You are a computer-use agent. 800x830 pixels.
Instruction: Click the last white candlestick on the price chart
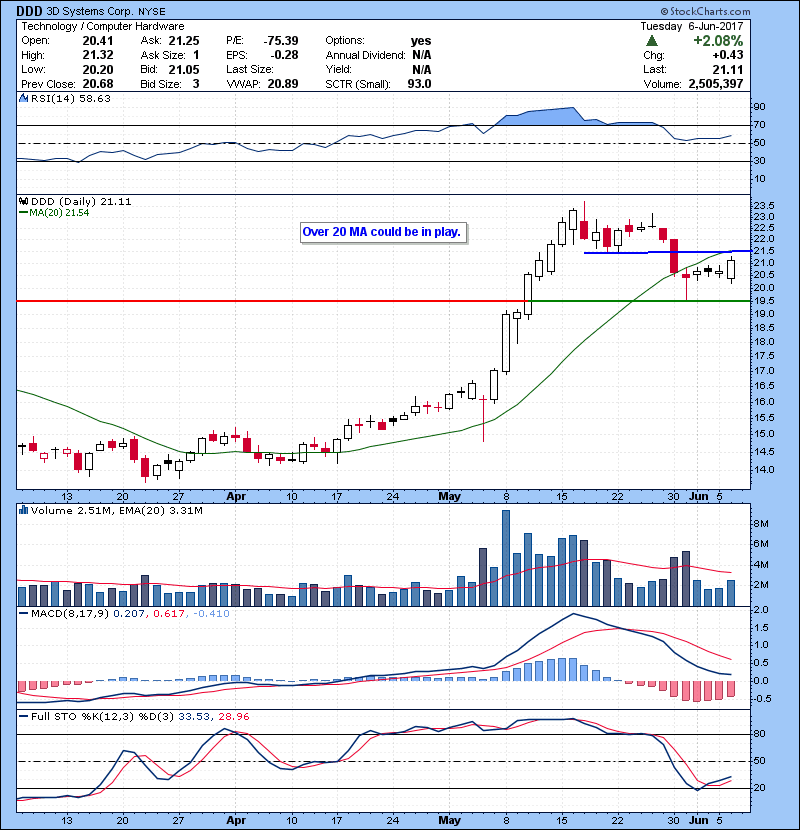731,269
